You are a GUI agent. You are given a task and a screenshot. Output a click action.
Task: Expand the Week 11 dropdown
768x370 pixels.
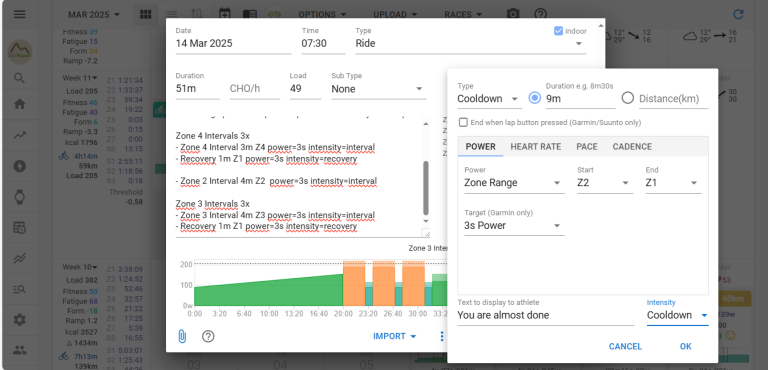(x=80, y=78)
